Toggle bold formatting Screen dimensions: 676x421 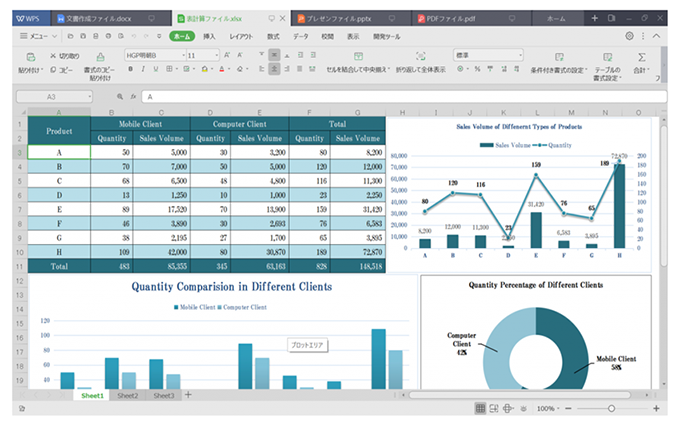[129, 70]
